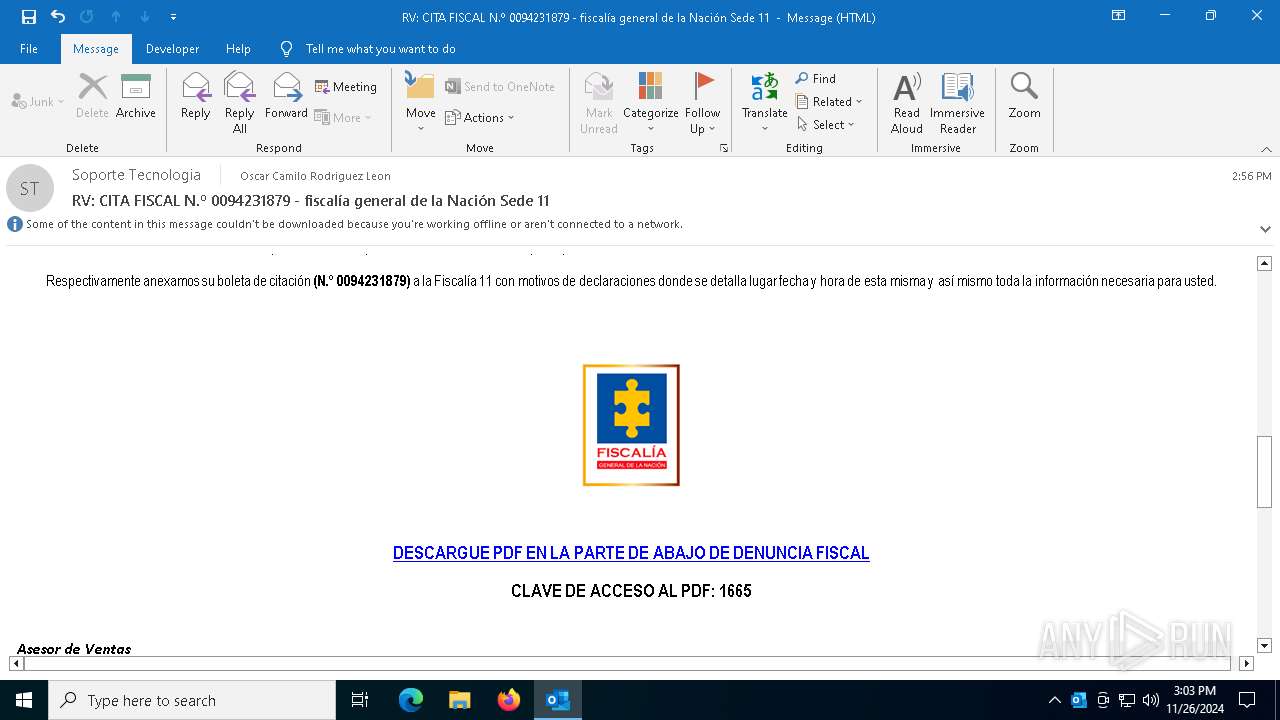1280x720 pixels.
Task: Click the horizontal scrollbar left arrow
Action: [x=16, y=663]
